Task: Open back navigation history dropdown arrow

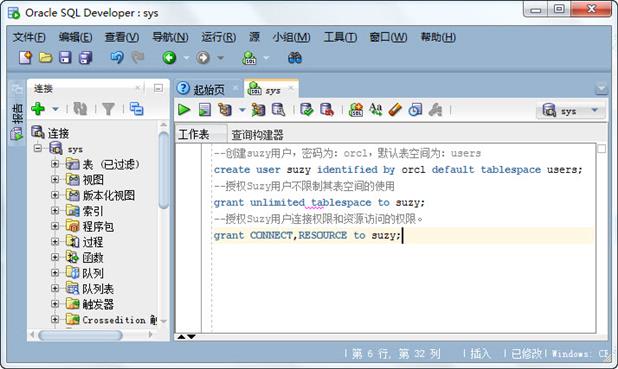Action: click(x=186, y=58)
